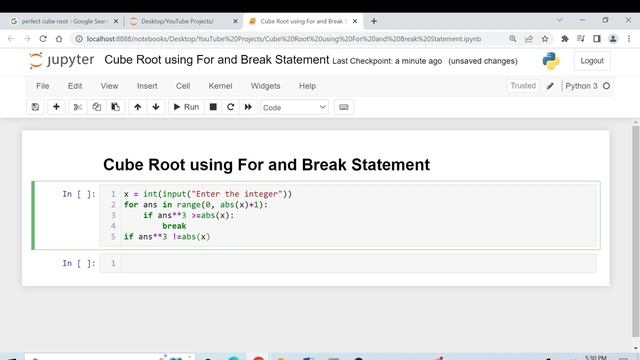Viewport: 640px width, 360px height.
Task: Click the Jupyter logo
Action: point(61,60)
